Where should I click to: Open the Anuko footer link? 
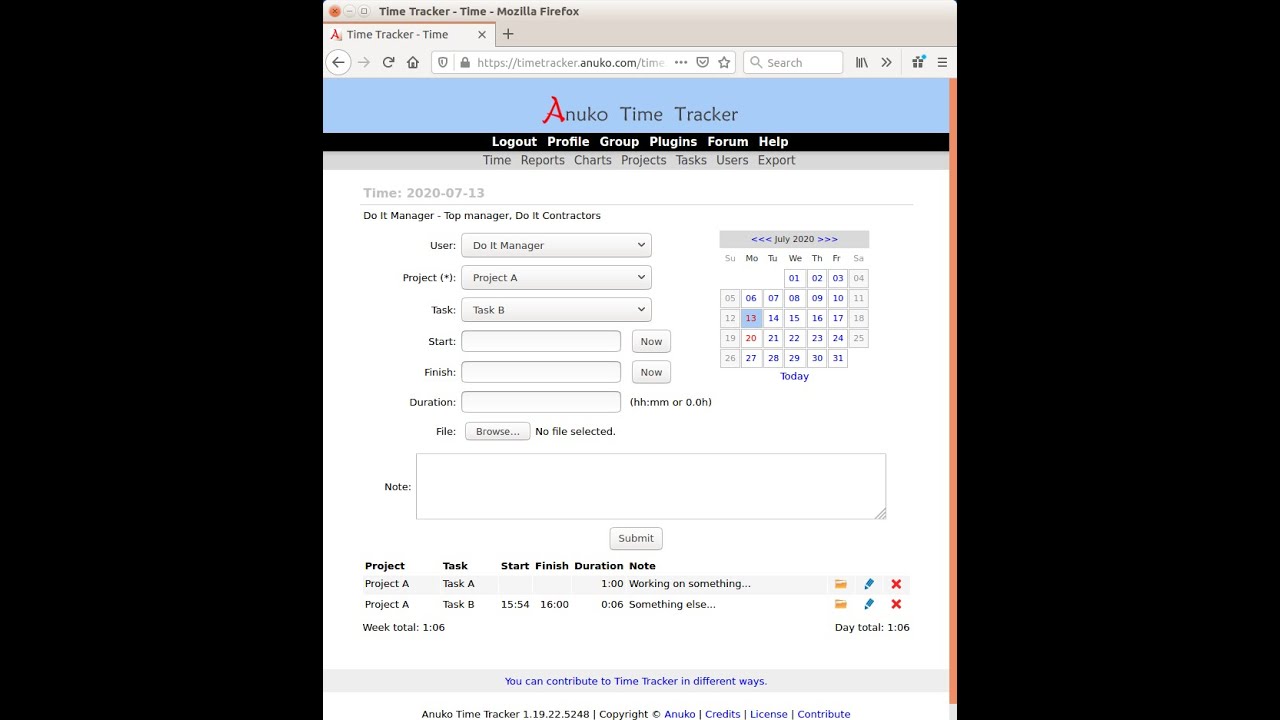(x=680, y=714)
